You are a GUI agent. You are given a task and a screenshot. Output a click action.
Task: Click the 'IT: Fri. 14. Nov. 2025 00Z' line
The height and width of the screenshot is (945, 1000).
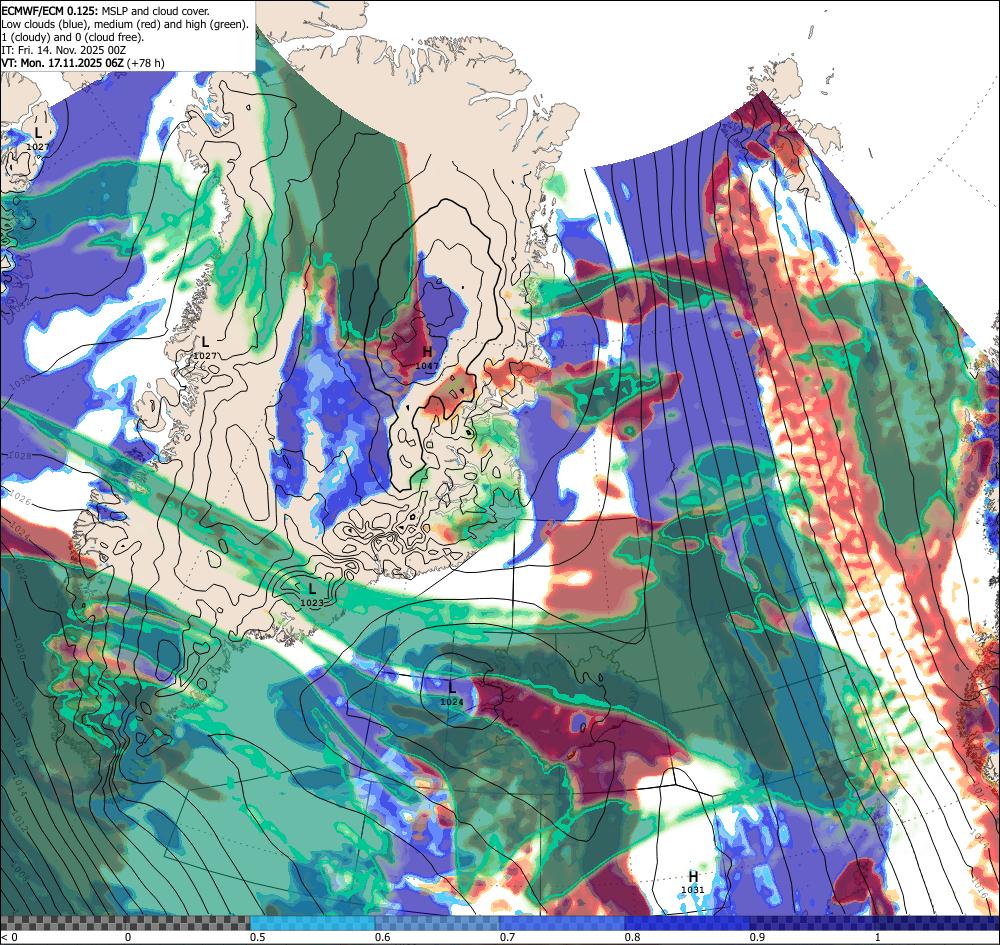pyautogui.click(x=64, y=50)
